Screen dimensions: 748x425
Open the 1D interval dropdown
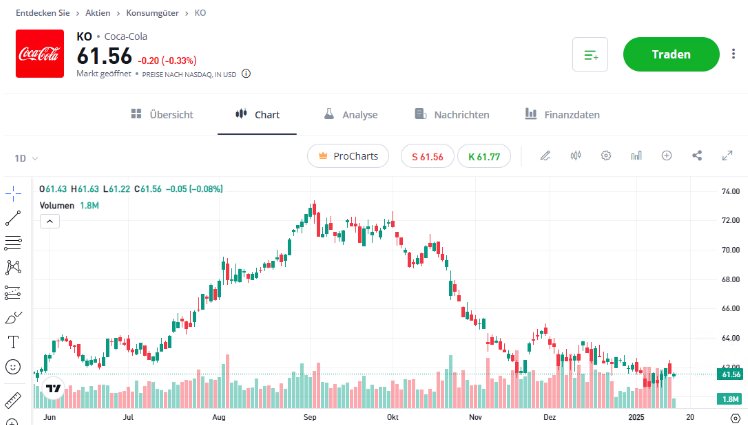coord(26,158)
